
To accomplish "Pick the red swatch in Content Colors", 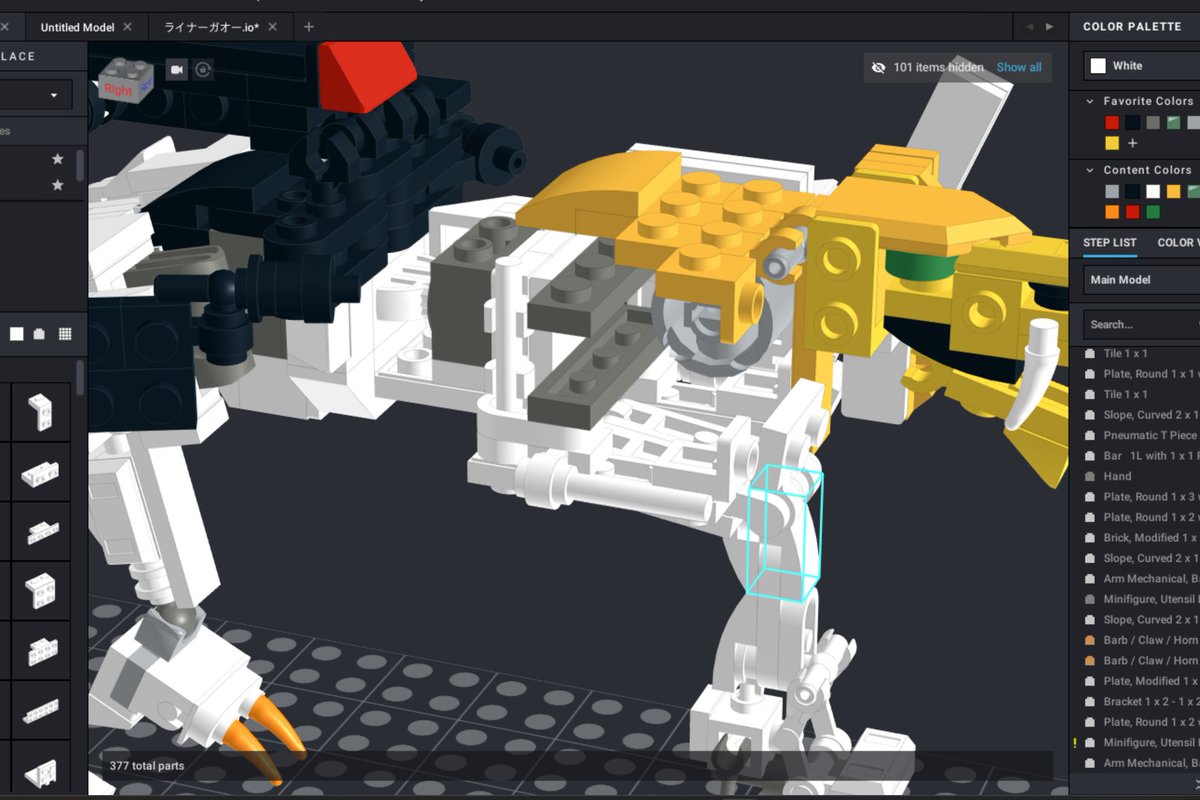I will point(1132,212).
